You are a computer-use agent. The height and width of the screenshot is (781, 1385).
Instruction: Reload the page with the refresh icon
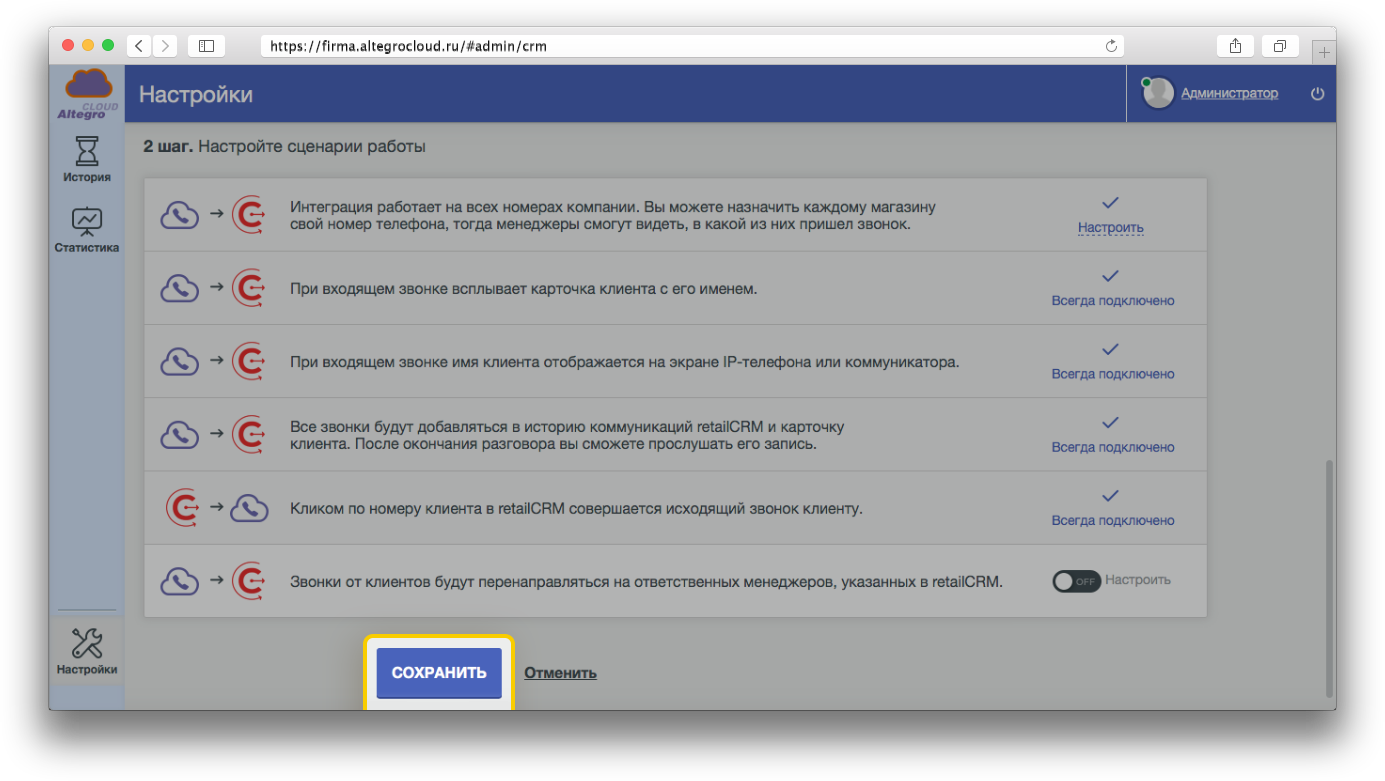click(1110, 46)
